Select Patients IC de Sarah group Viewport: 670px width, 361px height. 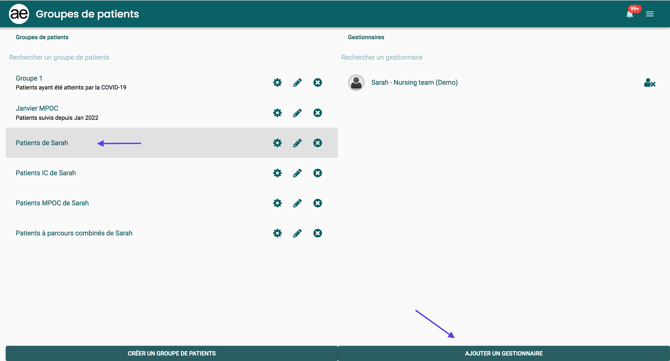tap(171, 173)
